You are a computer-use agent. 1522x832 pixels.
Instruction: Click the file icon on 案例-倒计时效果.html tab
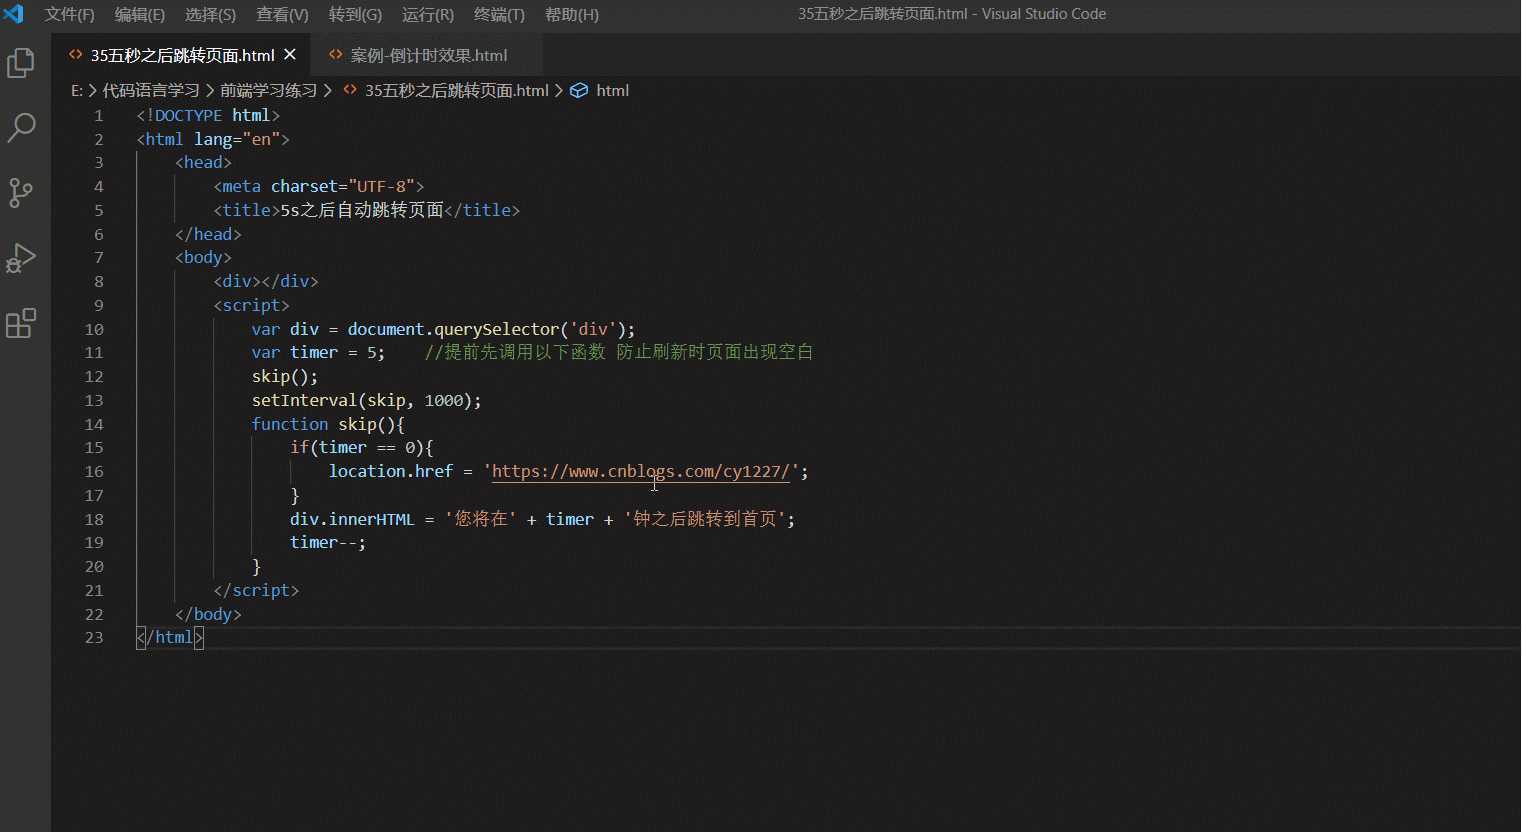pyautogui.click(x=336, y=55)
